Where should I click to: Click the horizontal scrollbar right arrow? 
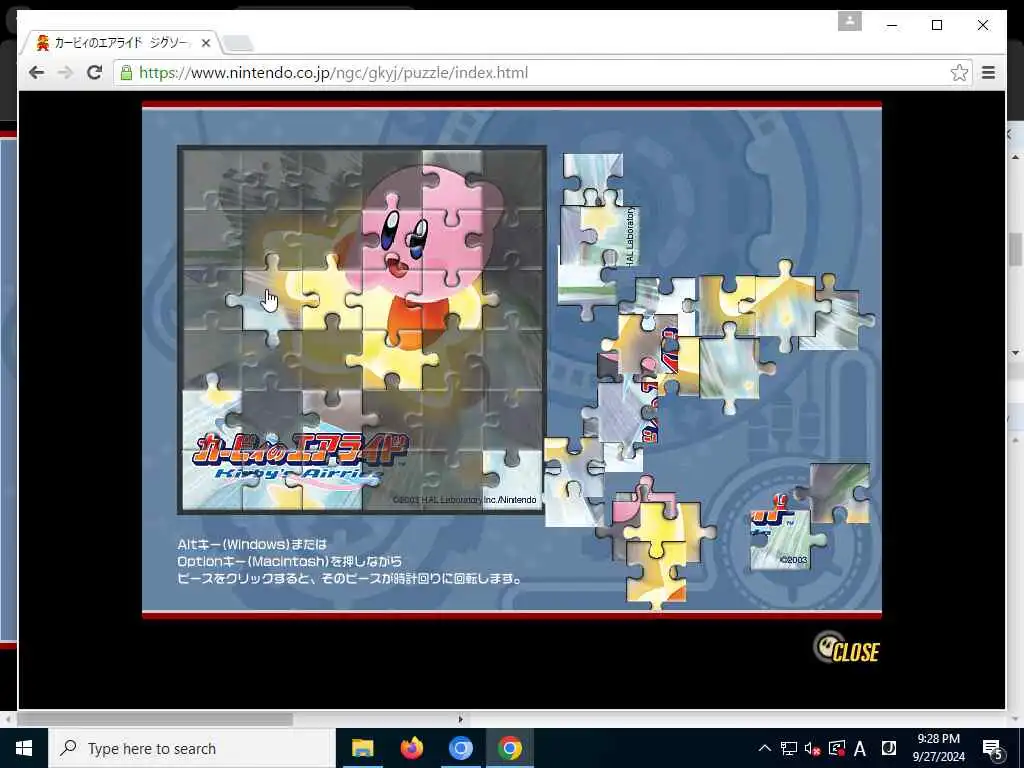(460, 719)
